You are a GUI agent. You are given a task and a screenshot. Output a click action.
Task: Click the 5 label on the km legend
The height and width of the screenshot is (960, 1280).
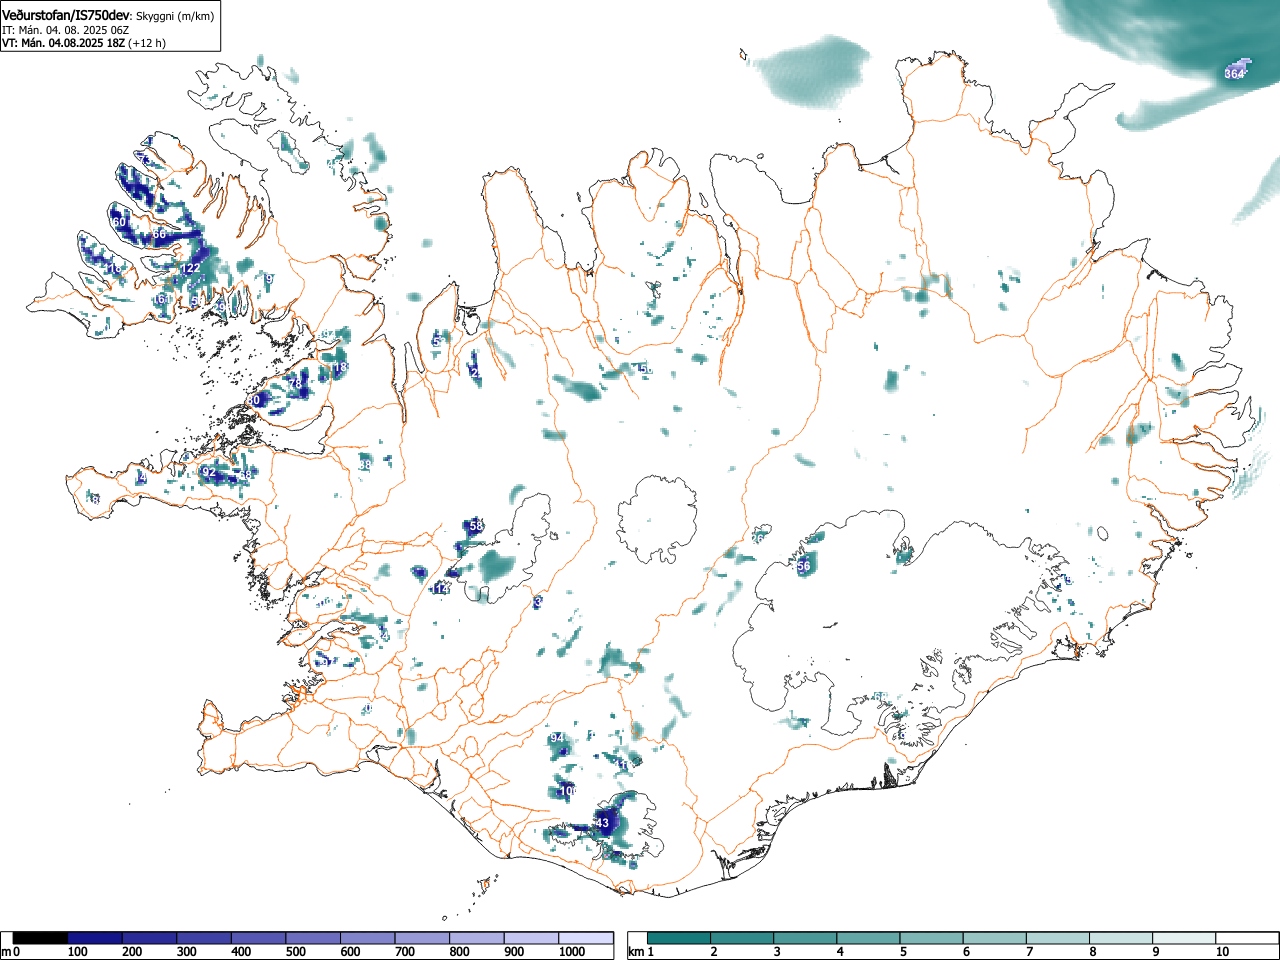click(x=903, y=952)
